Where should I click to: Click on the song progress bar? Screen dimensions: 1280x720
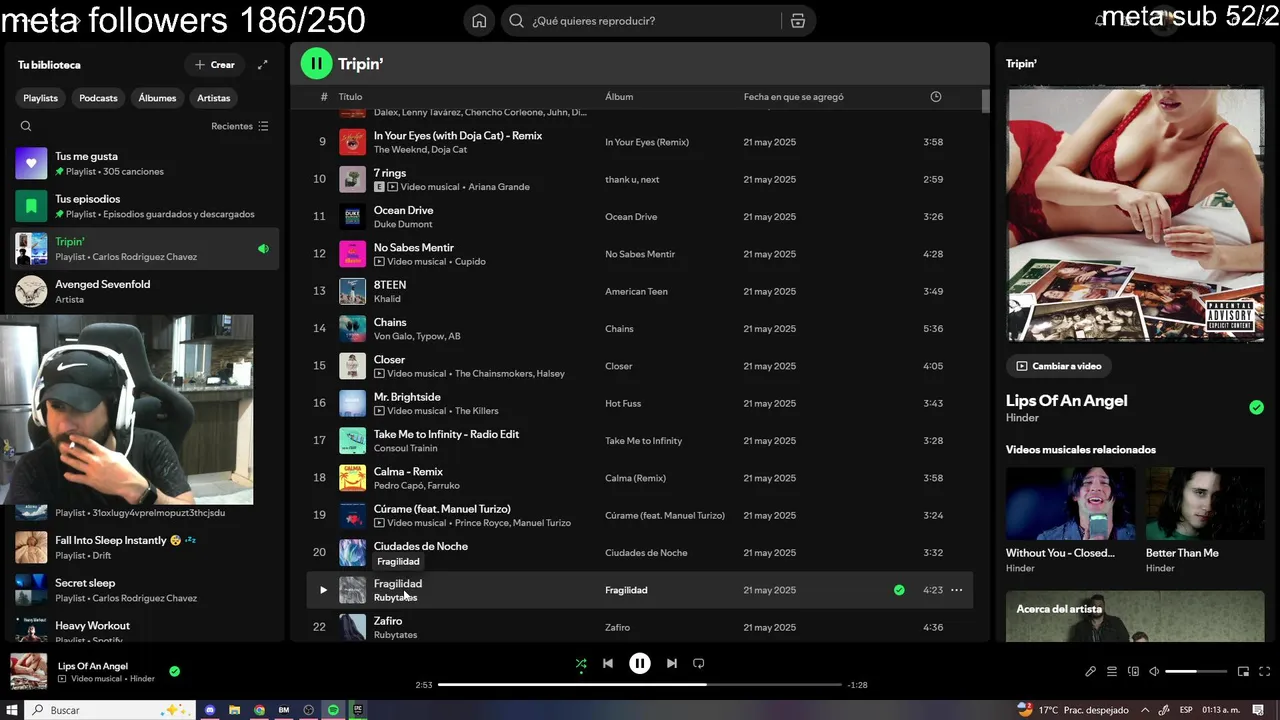pos(640,685)
